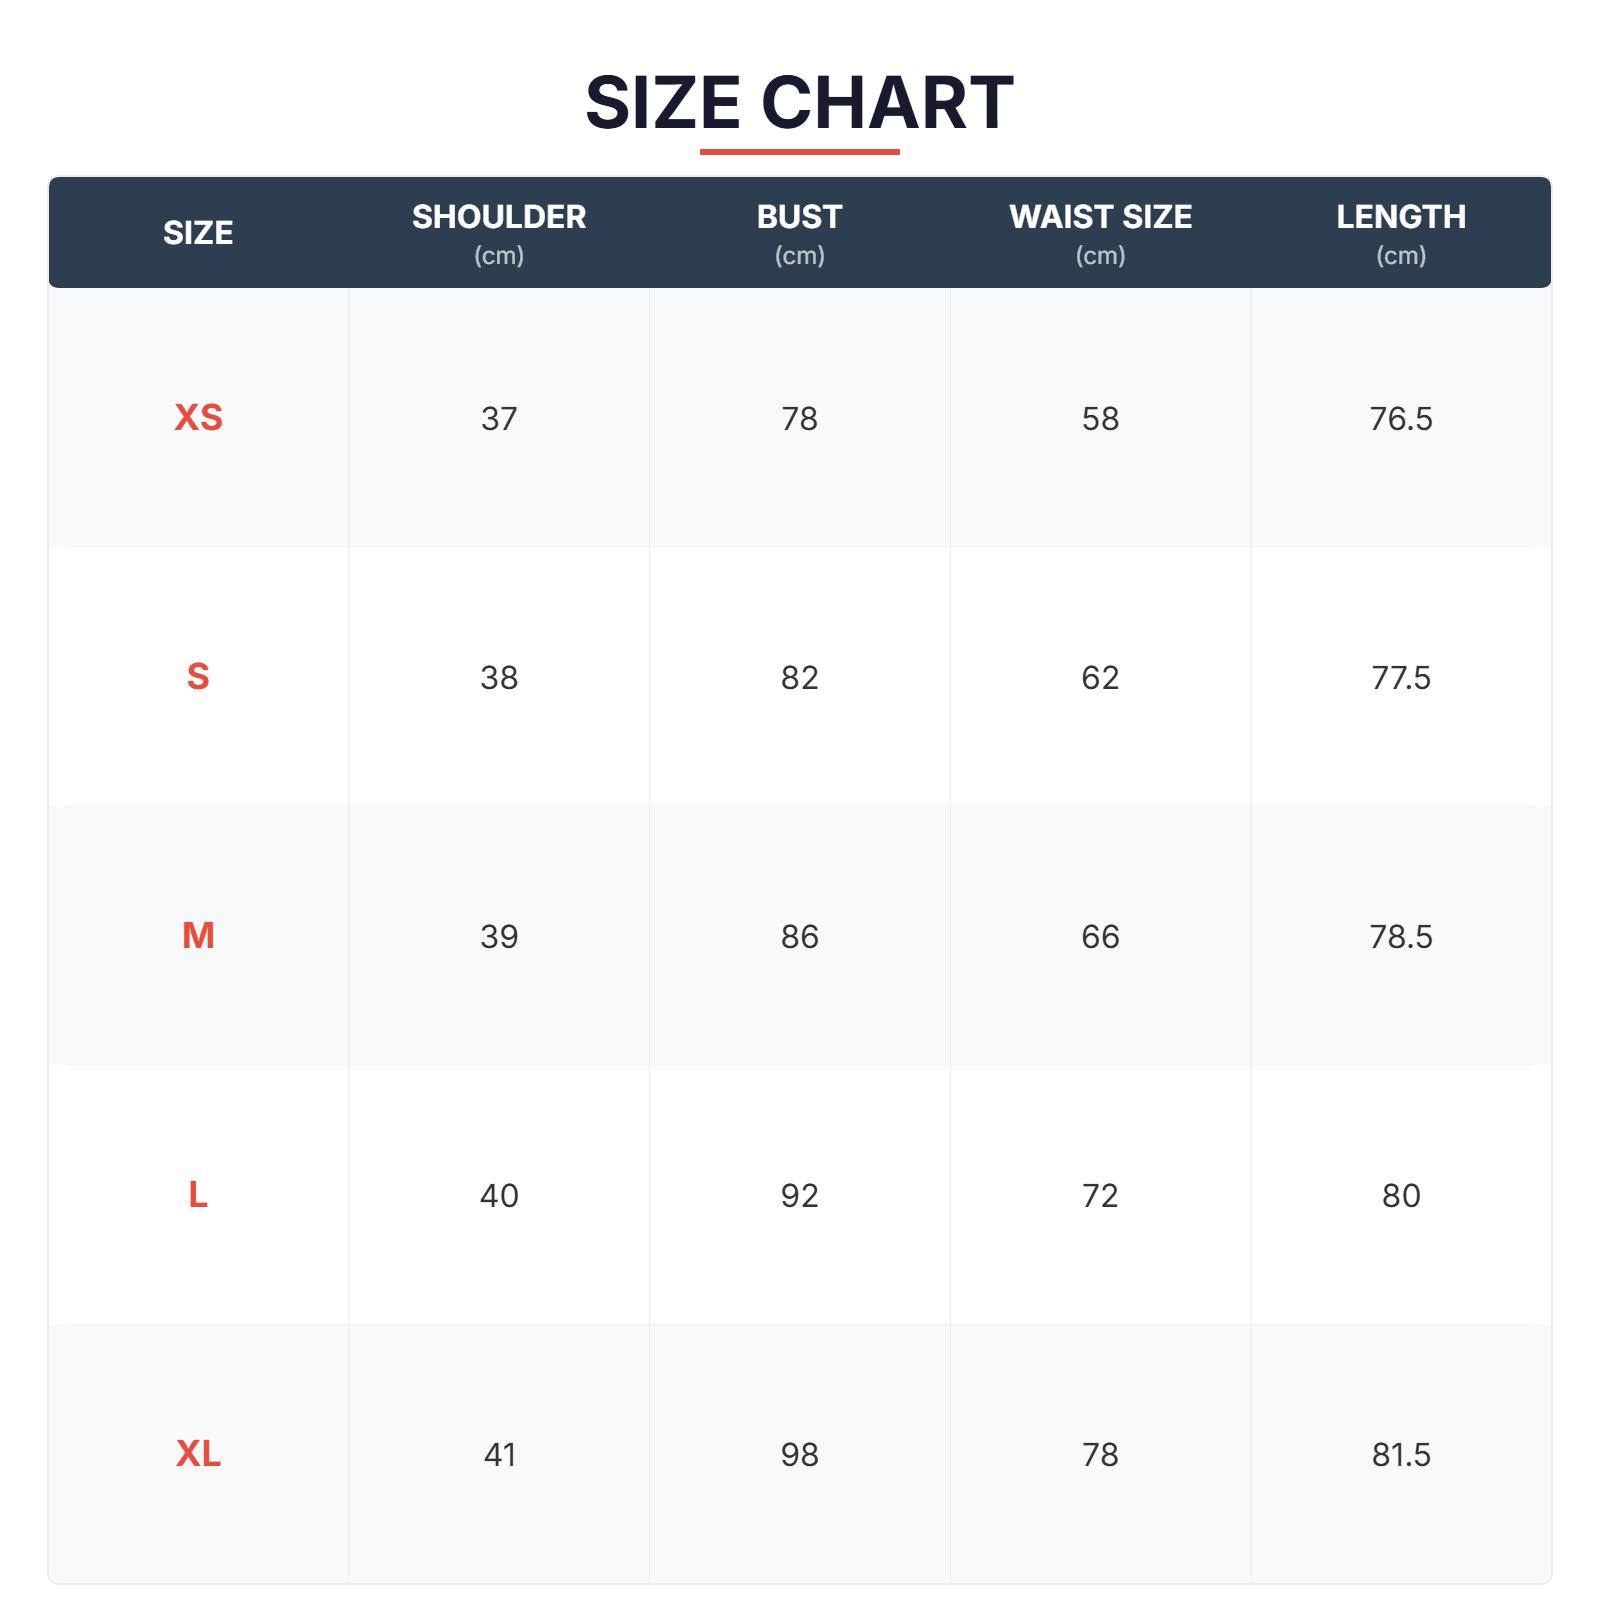Select the M size label
This screenshot has height=1600, width=1600.
(198, 936)
